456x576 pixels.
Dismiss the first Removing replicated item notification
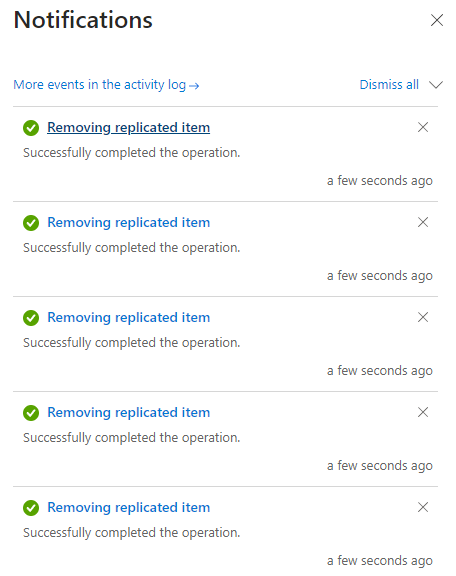423,127
